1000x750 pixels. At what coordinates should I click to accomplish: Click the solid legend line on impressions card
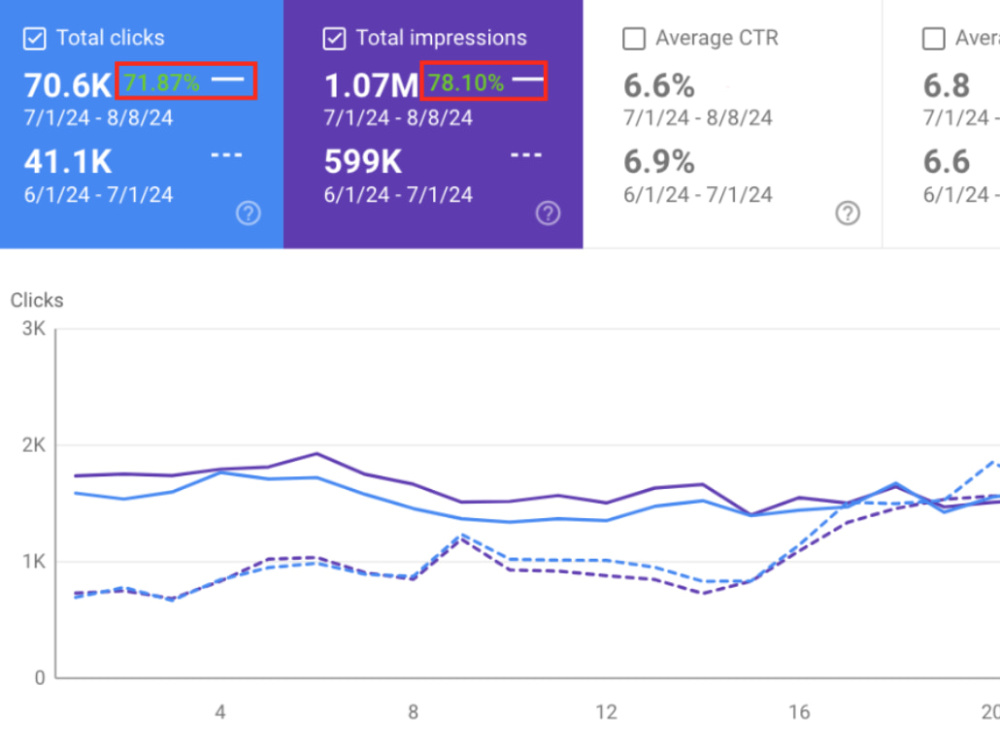point(528,80)
